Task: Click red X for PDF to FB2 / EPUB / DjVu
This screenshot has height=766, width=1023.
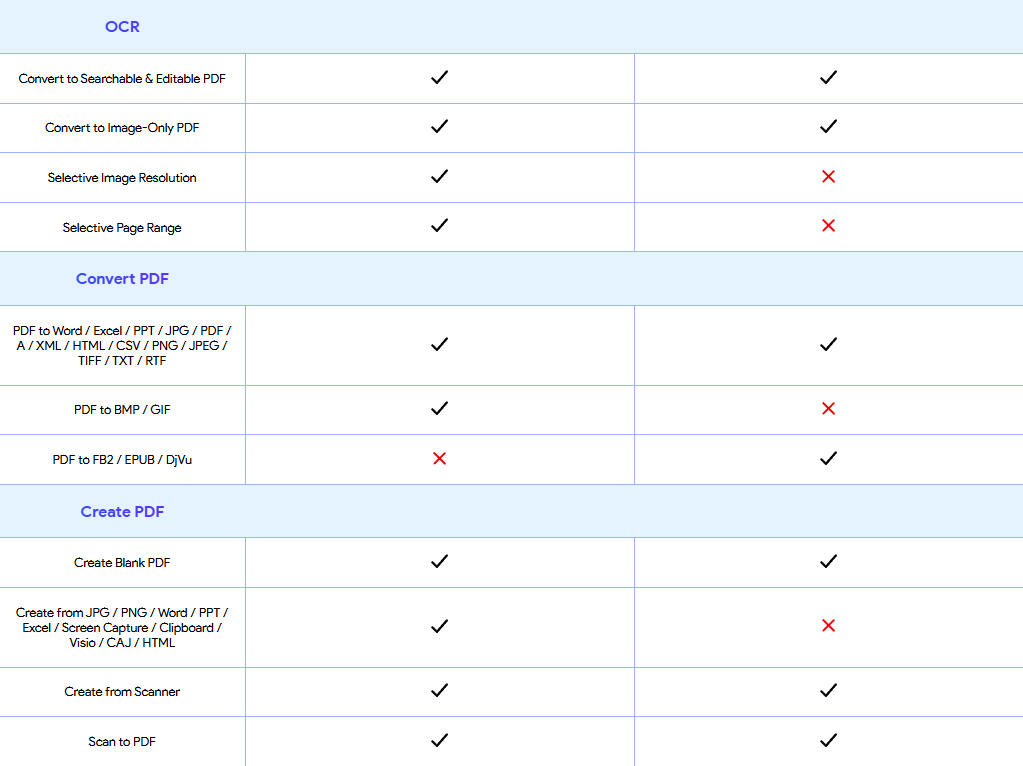Action: (440, 459)
